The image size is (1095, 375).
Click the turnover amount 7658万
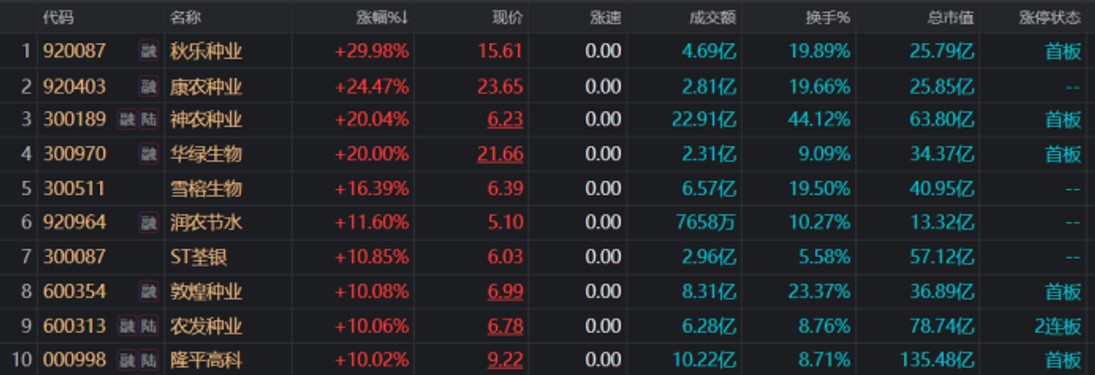coord(706,222)
